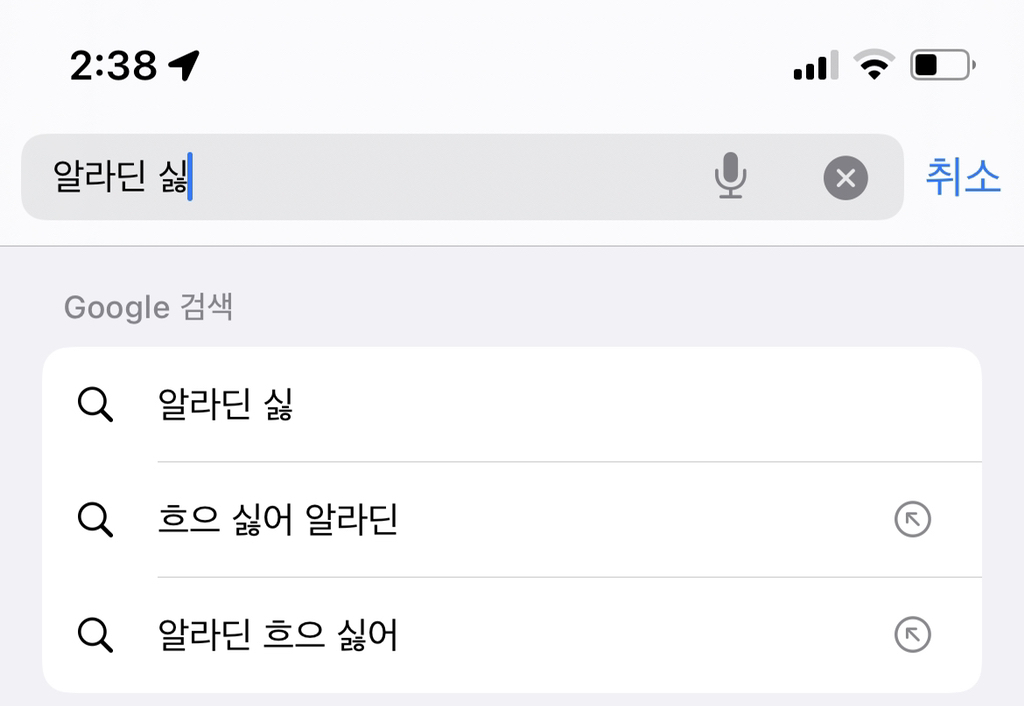Tap the clear (x) icon in search bar
The width and height of the screenshot is (1024, 706).
pos(845,177)
